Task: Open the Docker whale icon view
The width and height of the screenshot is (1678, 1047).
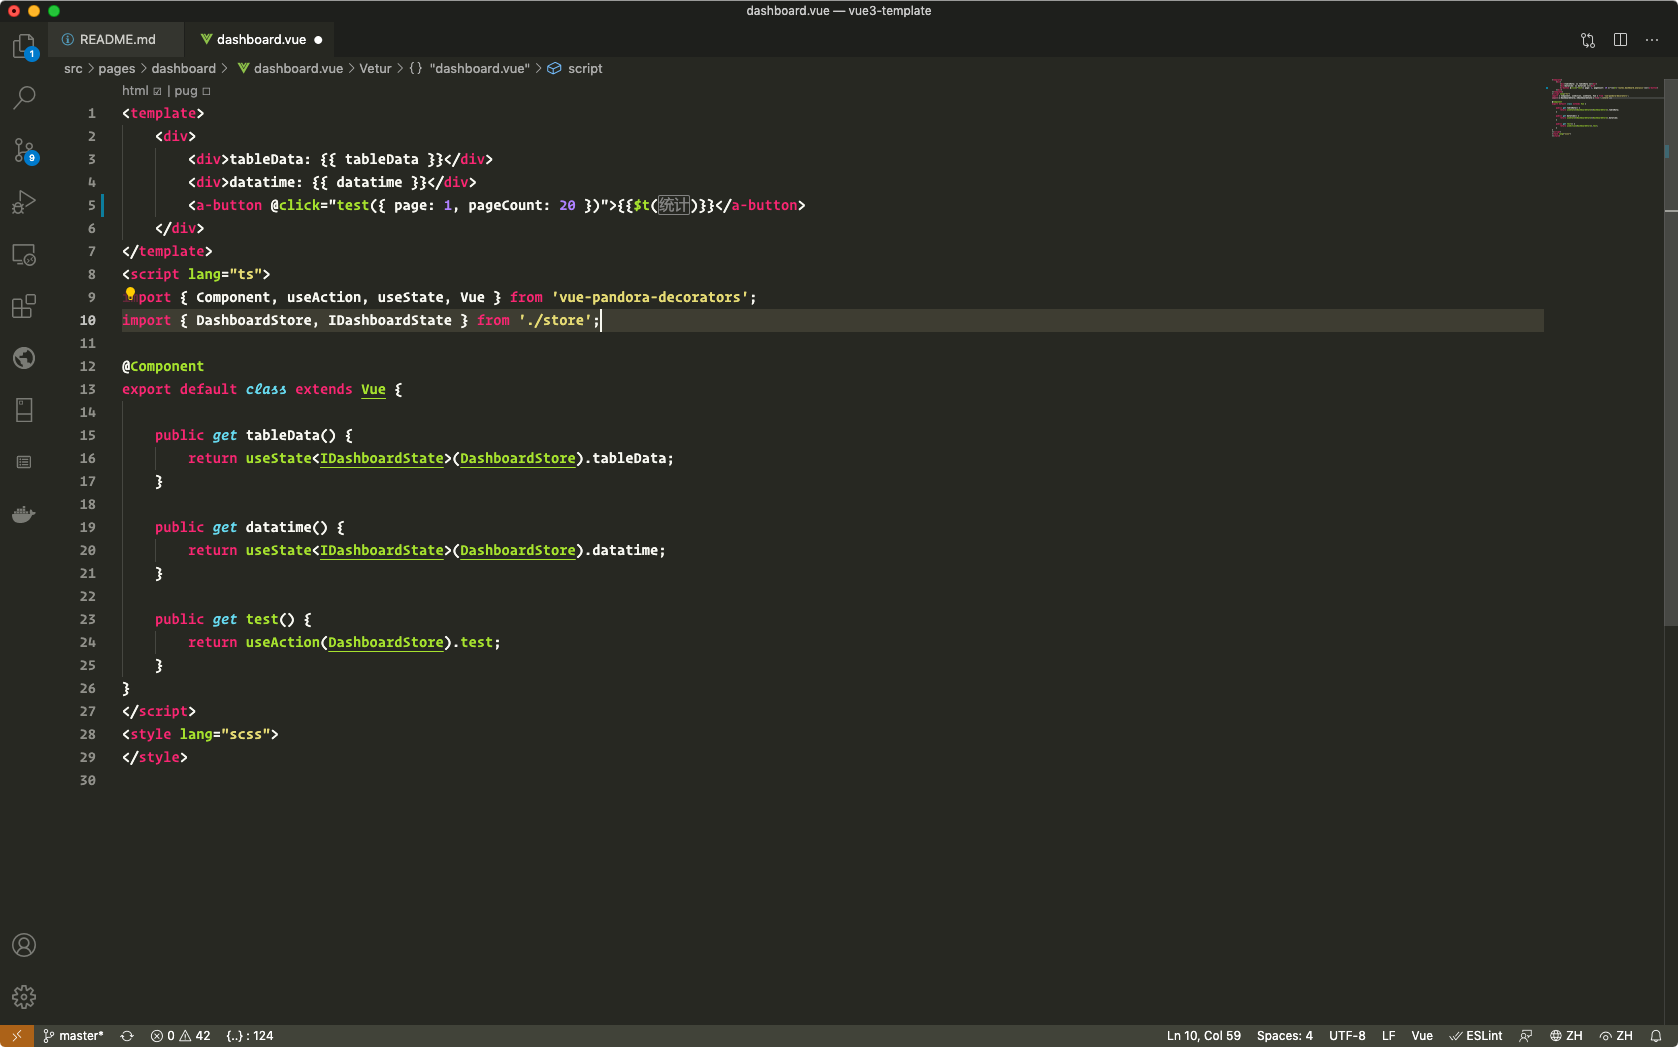Action: [24, 514]
